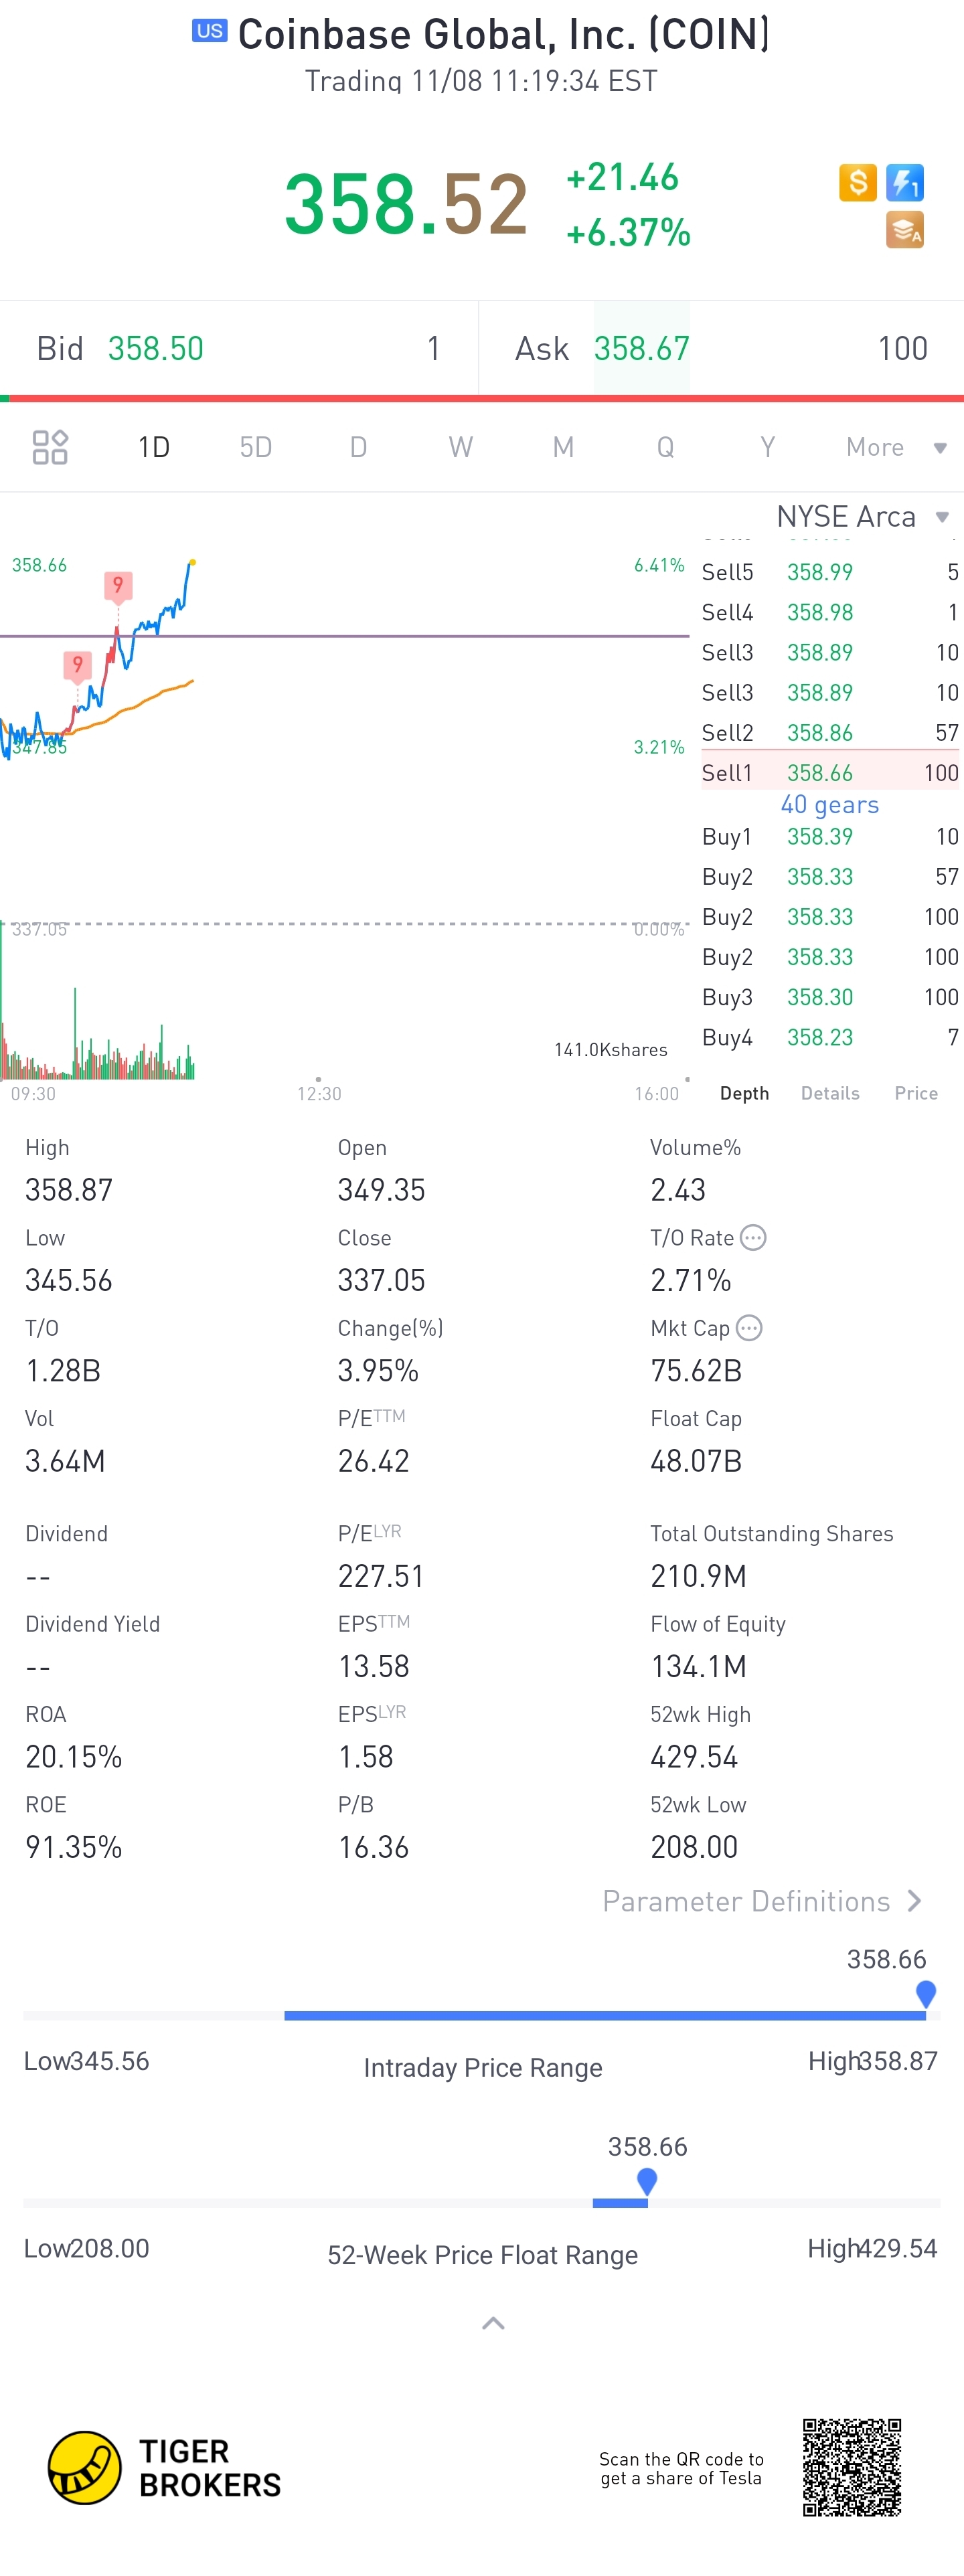Tap the Tiger Brokers logo

165,2468
